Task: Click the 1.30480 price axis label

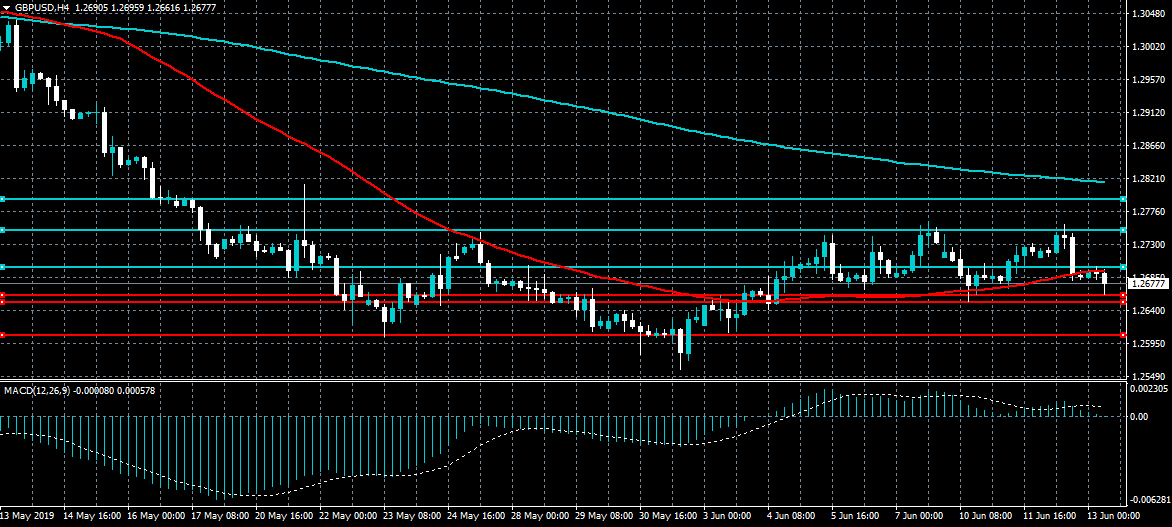Action: point(1148,13)
